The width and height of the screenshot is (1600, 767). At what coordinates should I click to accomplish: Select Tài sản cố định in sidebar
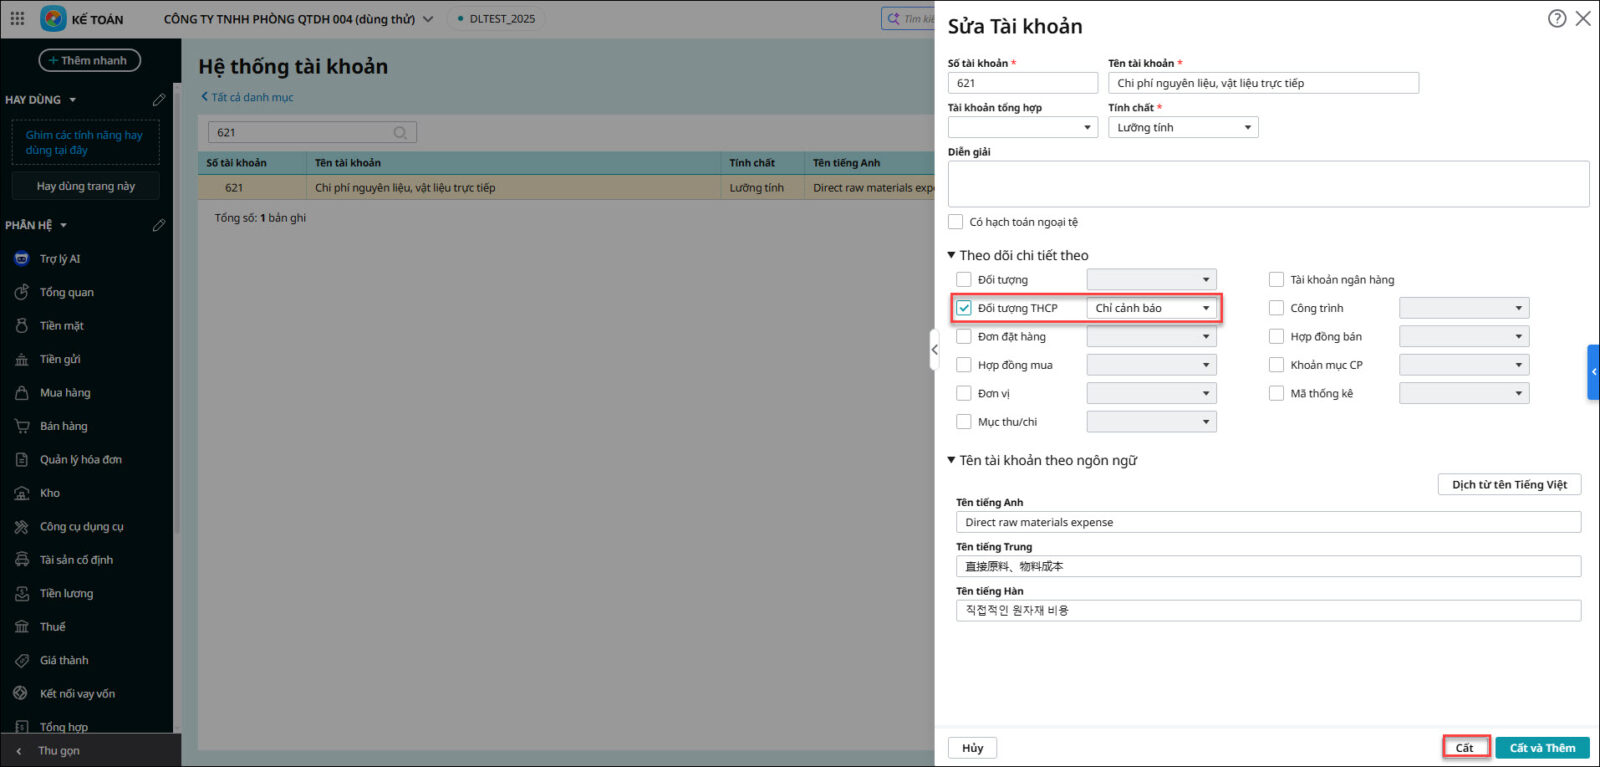pos(76,560)
